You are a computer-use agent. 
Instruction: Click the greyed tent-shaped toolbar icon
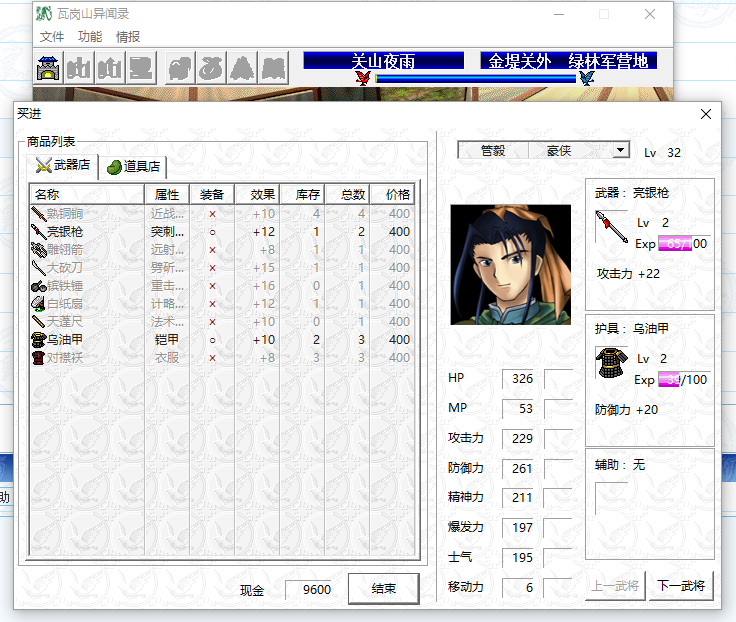click(242, 68)
